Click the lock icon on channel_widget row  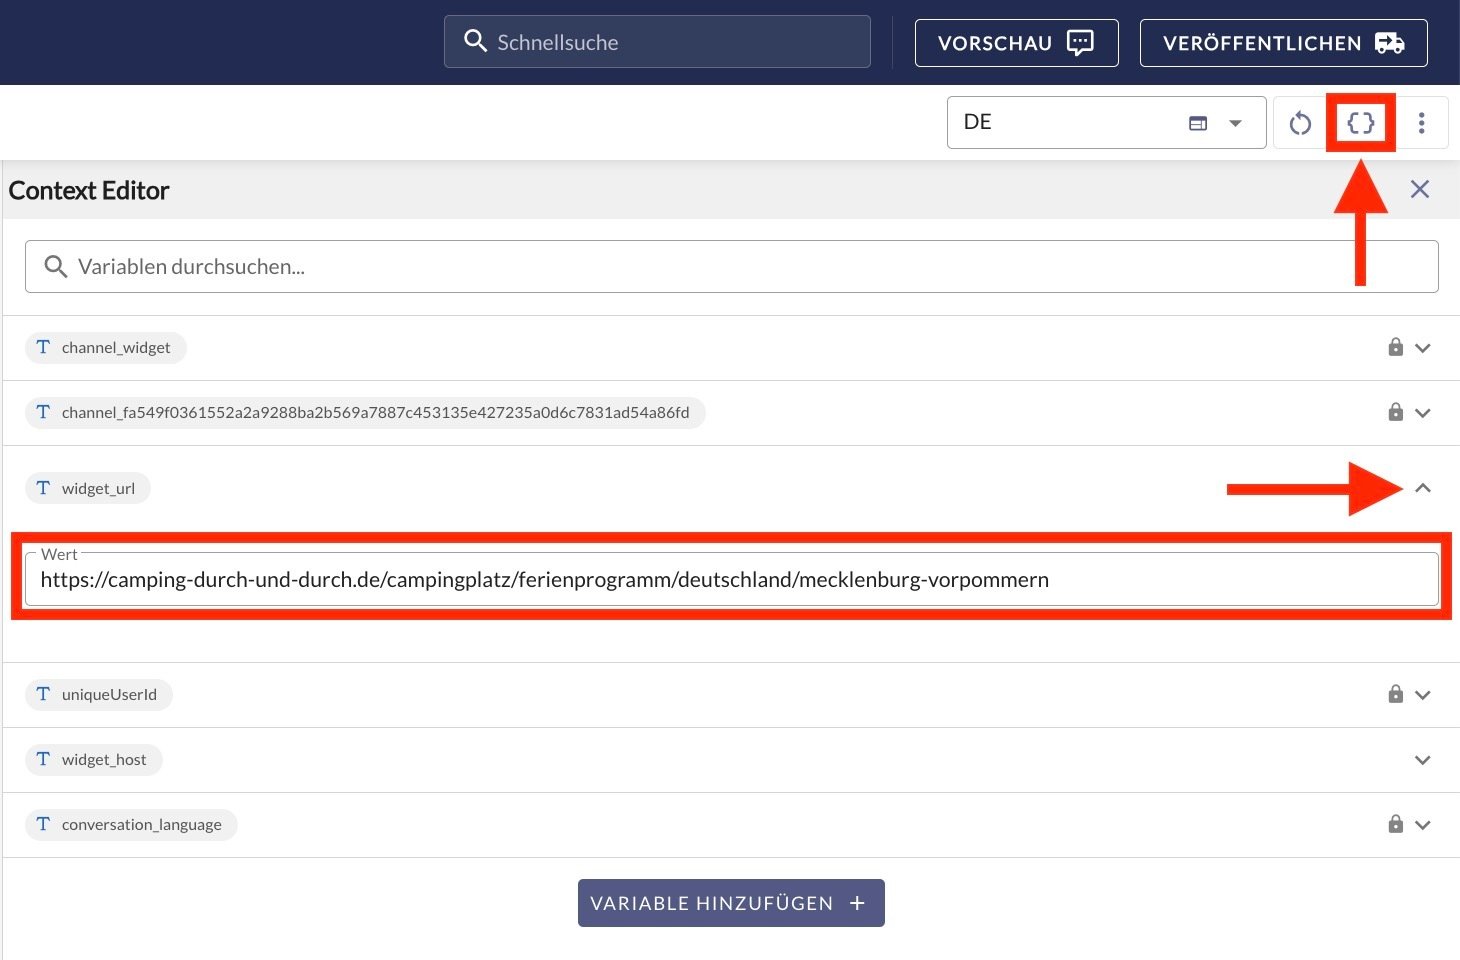tap(1395, 347)
